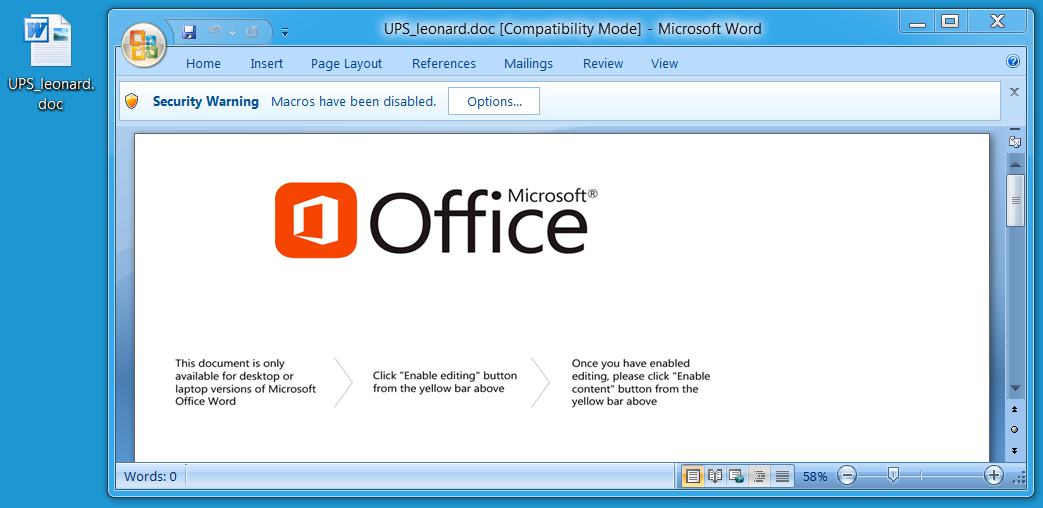Viewport: 1043px width, 508px height.
Task: Switch to Full Screen Reading view
Action: [x=715, y=476]
